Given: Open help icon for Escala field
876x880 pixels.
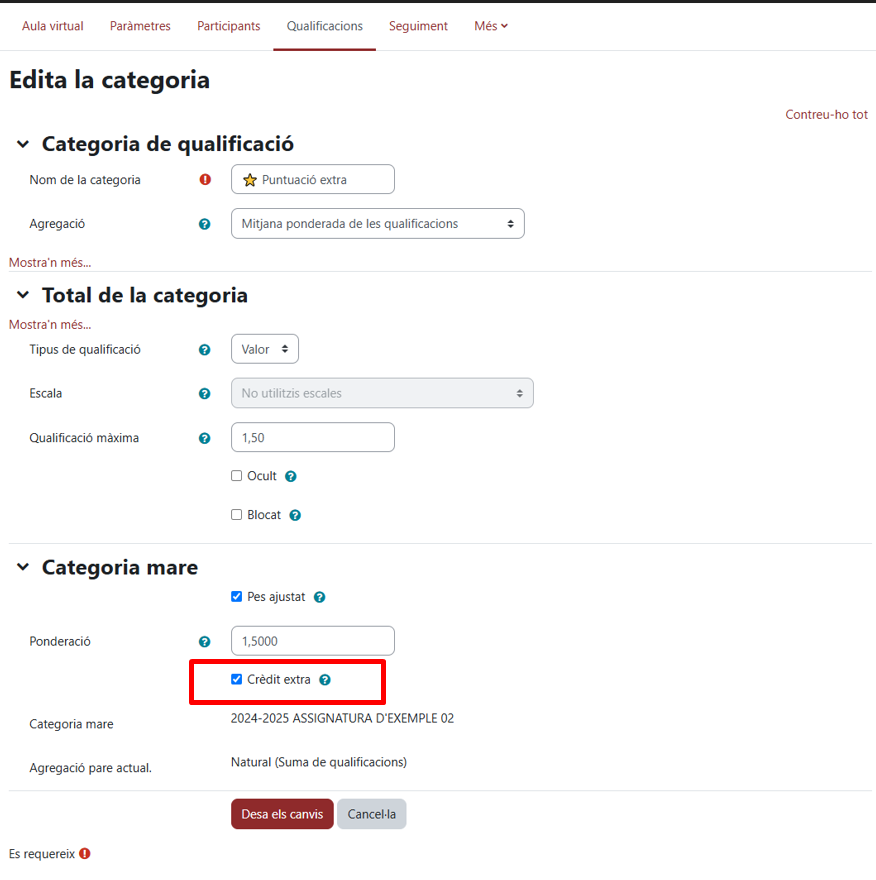Looking at the screenshot, I should (205, 394).
